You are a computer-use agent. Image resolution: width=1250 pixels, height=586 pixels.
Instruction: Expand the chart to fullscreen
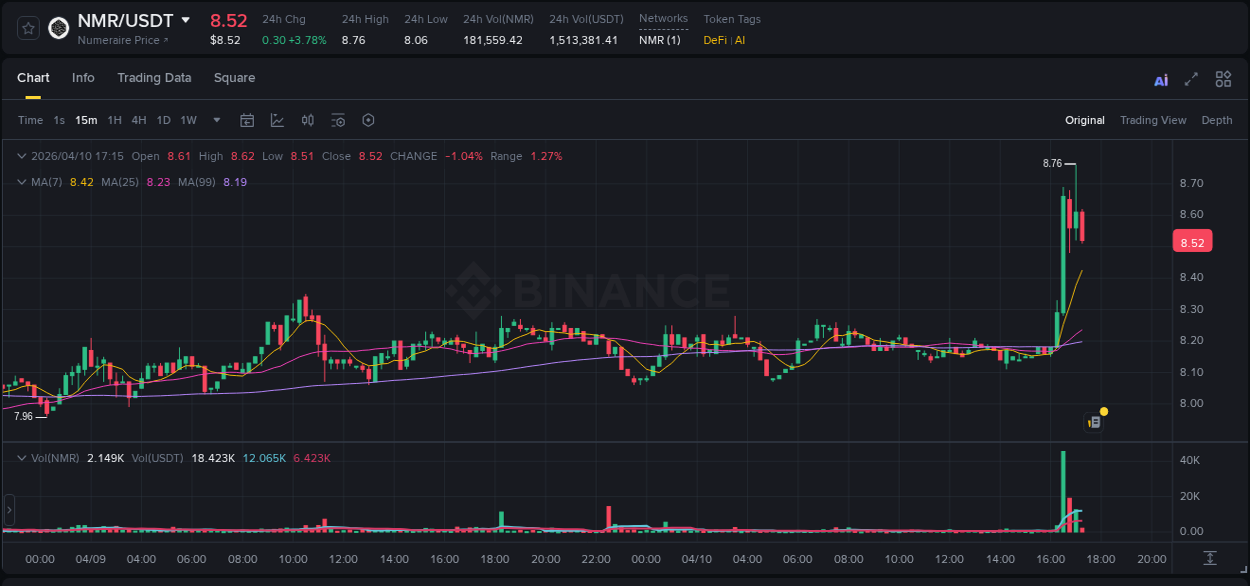tap(1191, 78)
